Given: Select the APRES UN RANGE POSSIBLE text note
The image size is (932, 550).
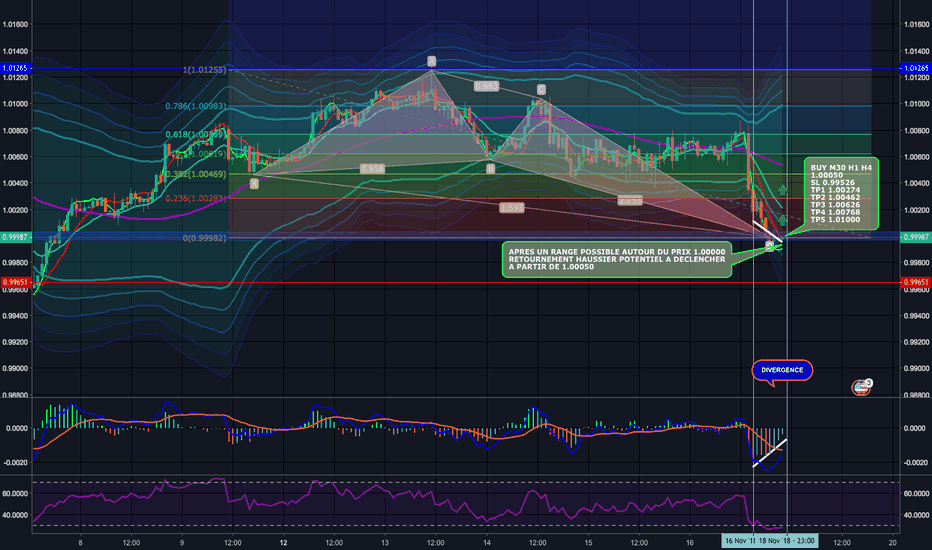Looking at the screenshot, I should pyautogui.click(x=616, y=259).
